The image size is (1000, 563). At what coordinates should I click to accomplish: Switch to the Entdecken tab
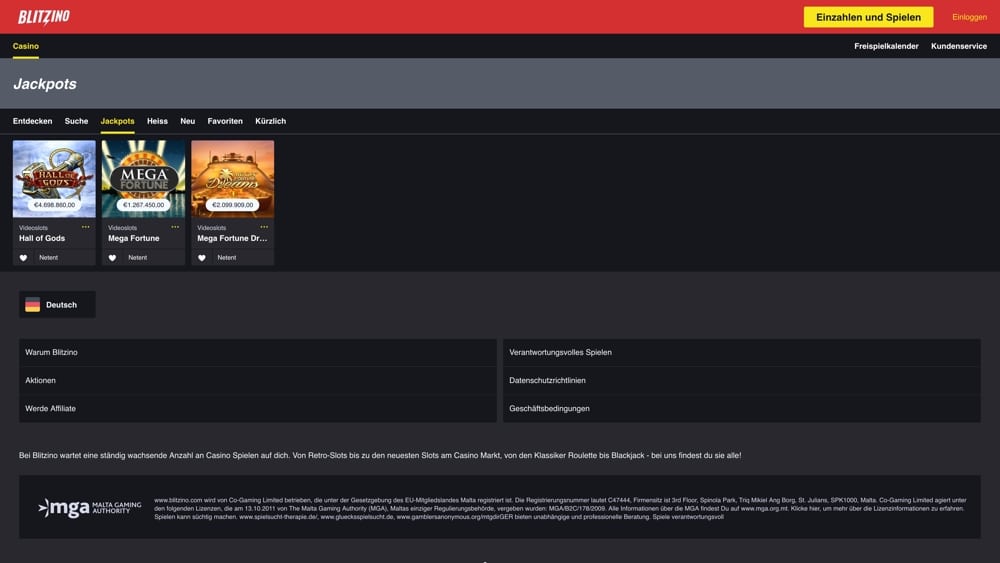click(x=33, y=121)
